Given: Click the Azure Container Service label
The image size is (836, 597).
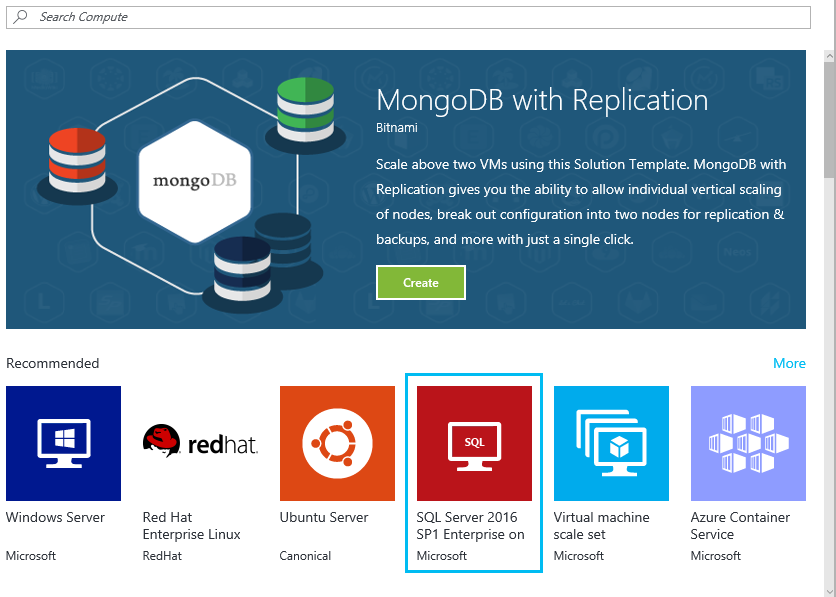Looking at the screenshot, I should (x=740, y=526).
